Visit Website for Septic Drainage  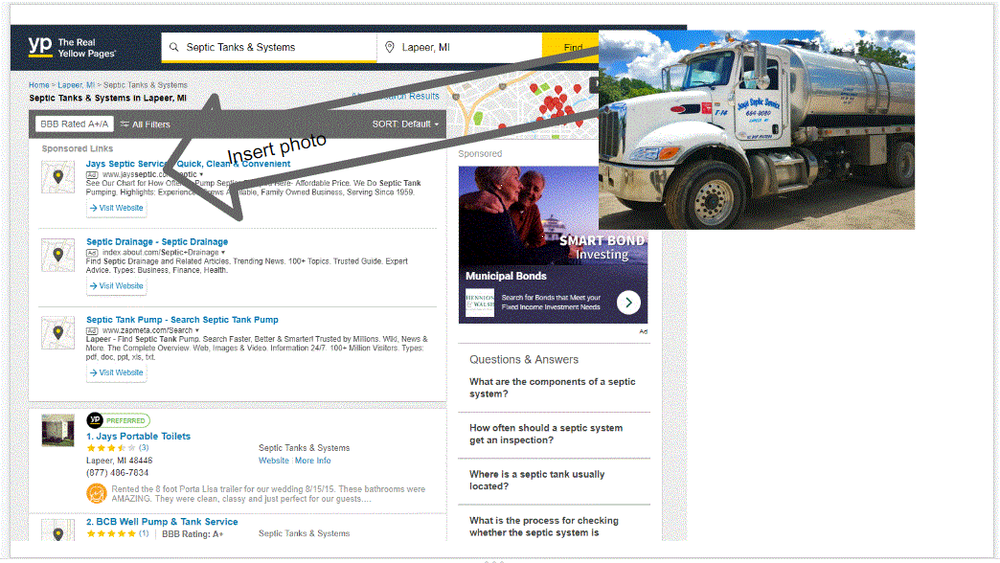117,286
